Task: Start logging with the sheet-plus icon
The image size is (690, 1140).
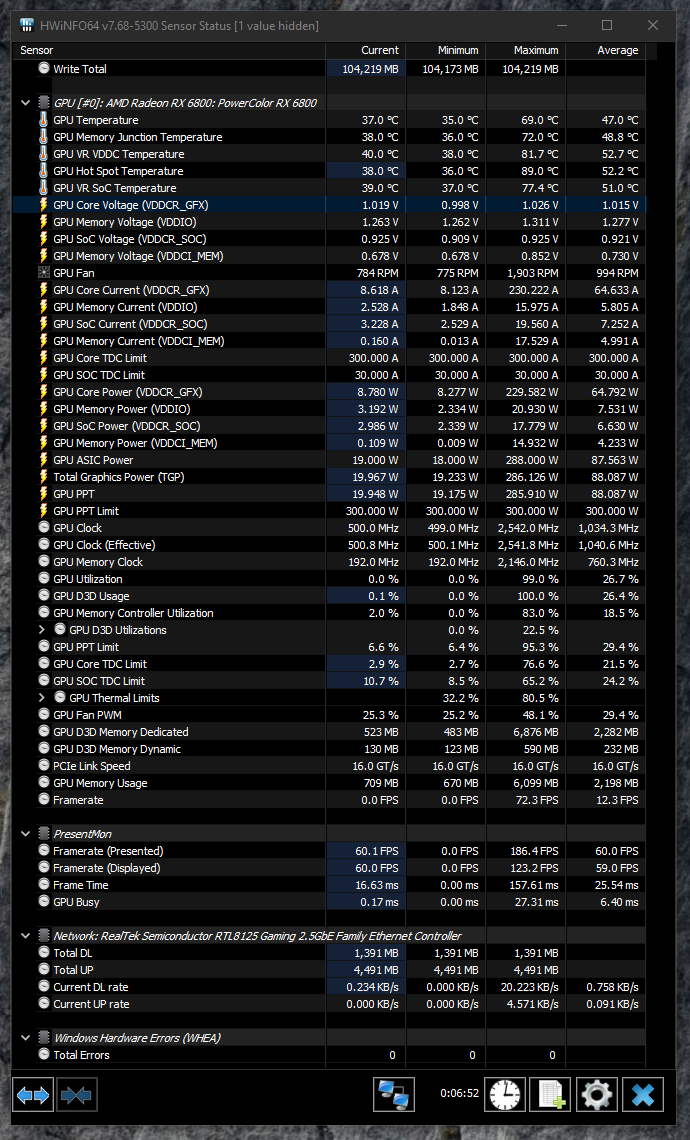Action: (550, 1094)
